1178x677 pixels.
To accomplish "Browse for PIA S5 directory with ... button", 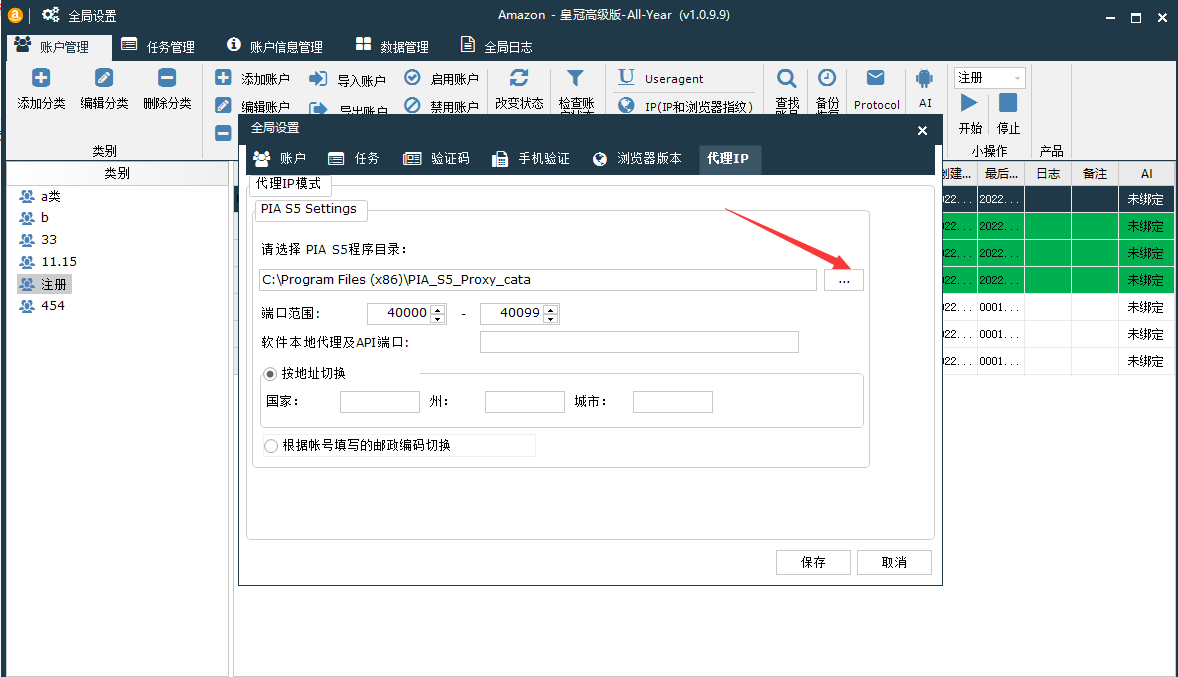I will pos(844,280).
